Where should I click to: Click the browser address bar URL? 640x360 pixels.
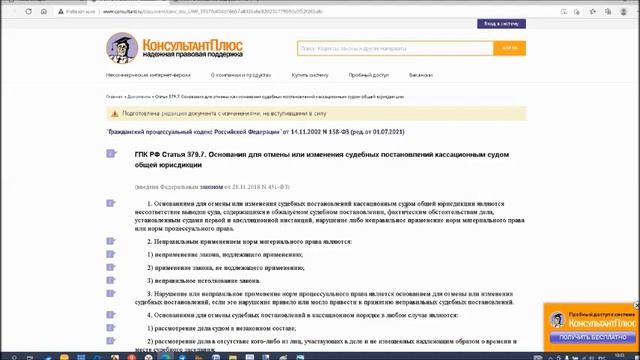(212, 11)
